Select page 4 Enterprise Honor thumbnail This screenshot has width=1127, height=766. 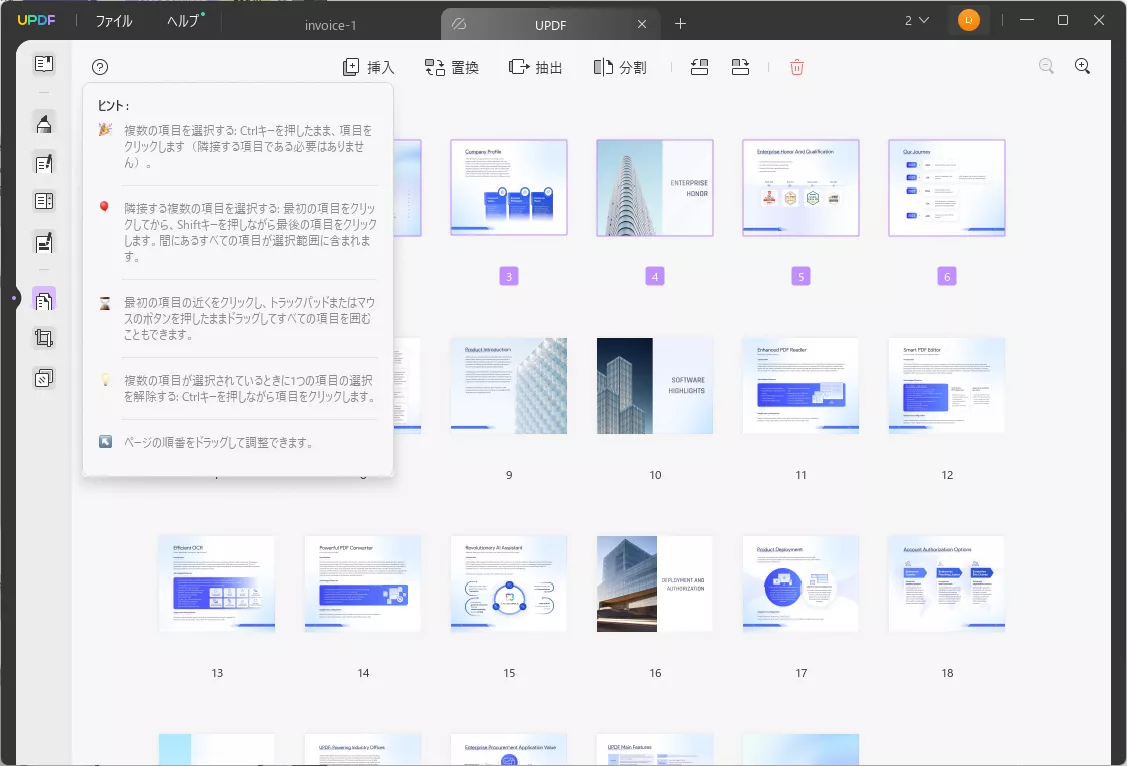click(655, 188)
